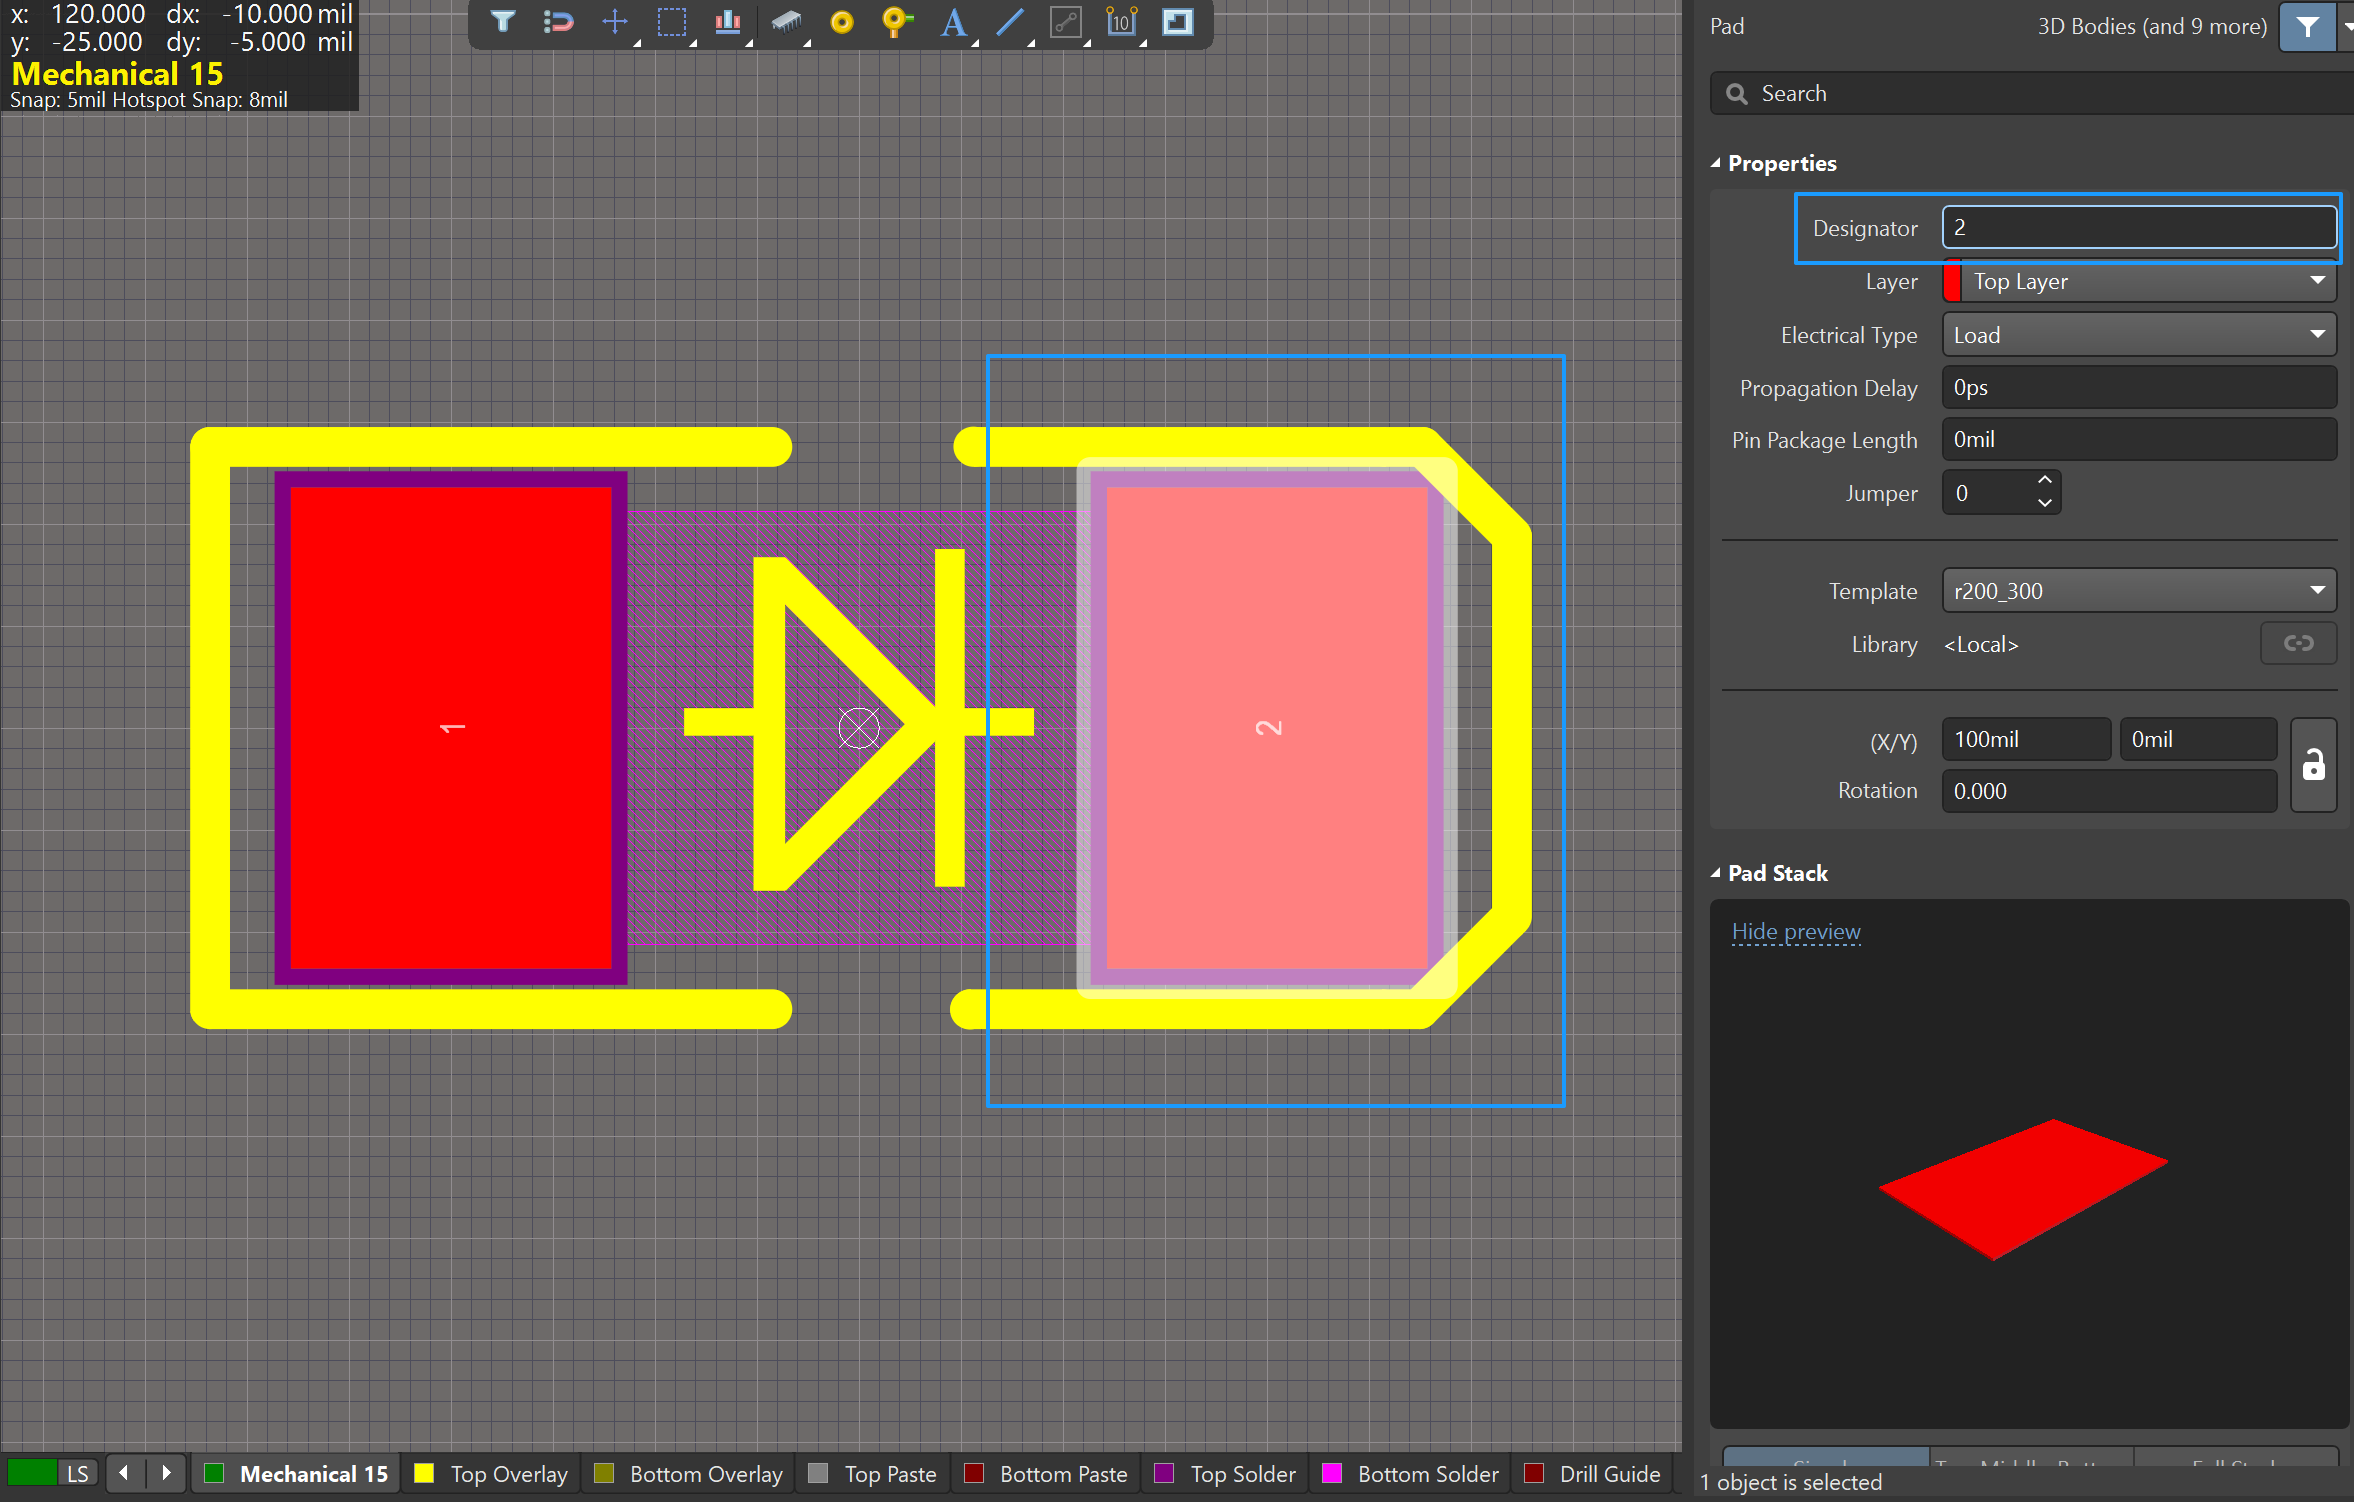This screenshot has width=2354, height=1502.
Task: Choose the dashed rectangle selection tool
Action: 672,21
